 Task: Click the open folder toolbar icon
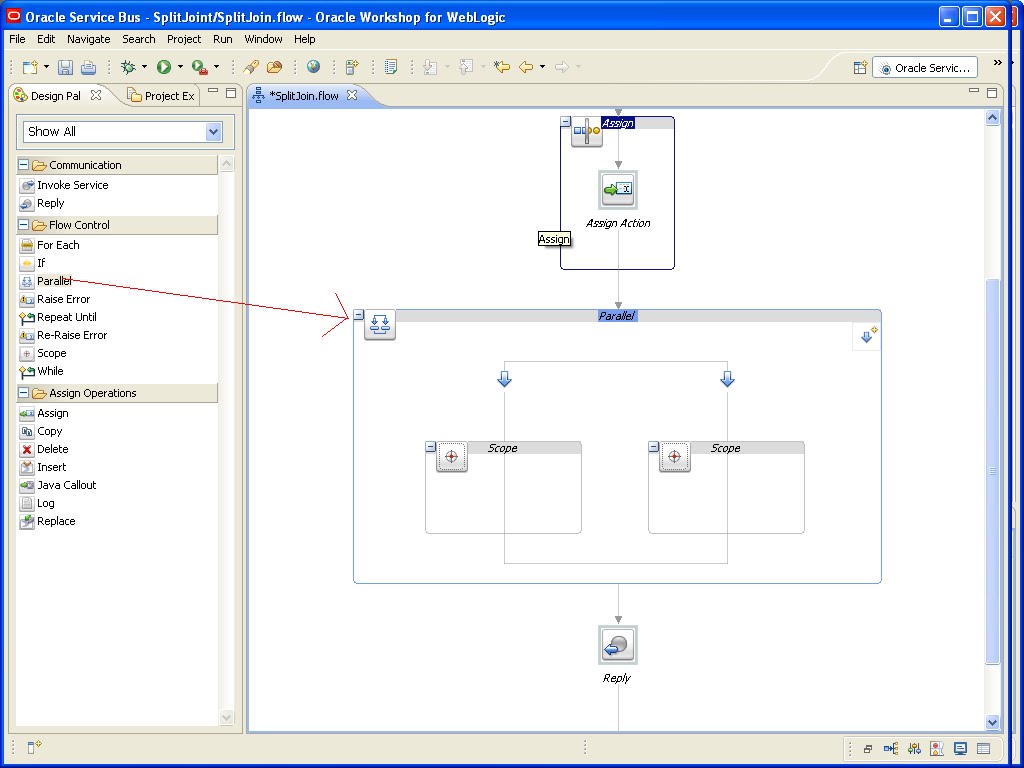coord(275,67)
